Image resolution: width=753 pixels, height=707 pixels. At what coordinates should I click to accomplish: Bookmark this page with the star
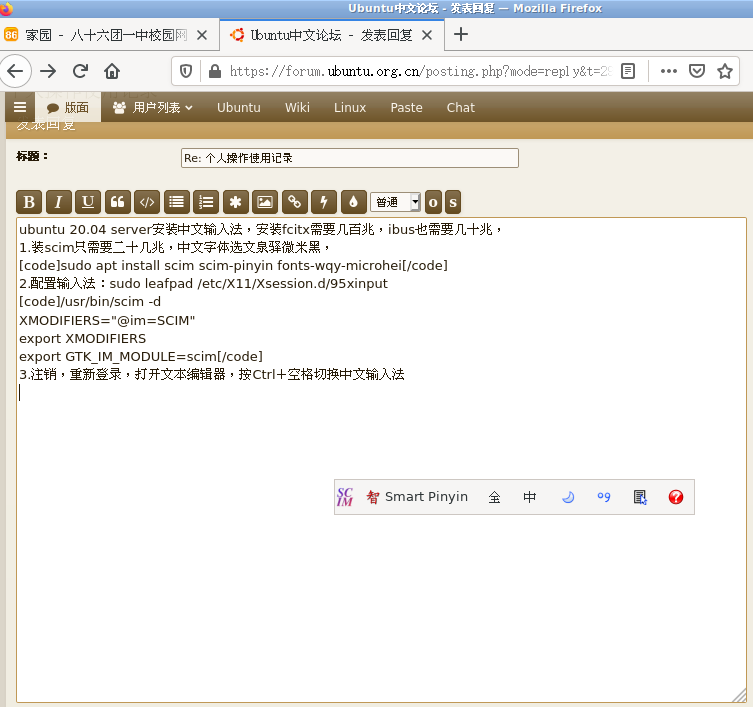[x=725, y=72]
